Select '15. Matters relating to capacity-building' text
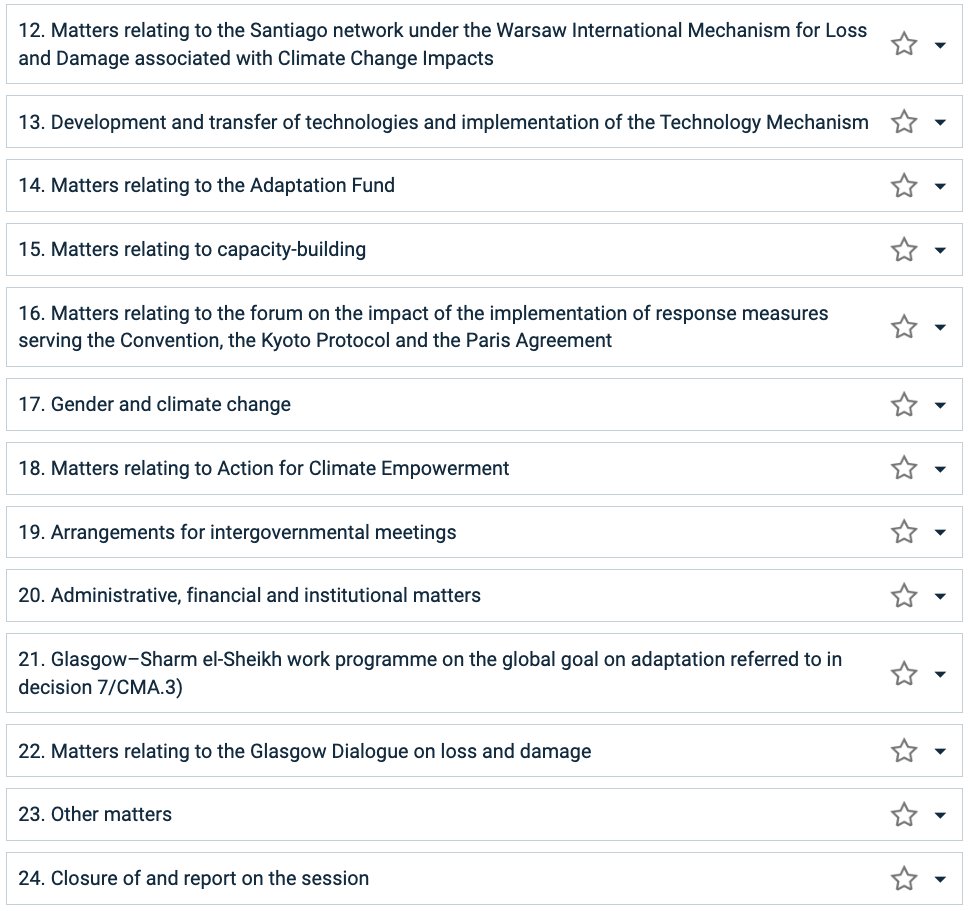974x911 pixels. coord(192,249)
